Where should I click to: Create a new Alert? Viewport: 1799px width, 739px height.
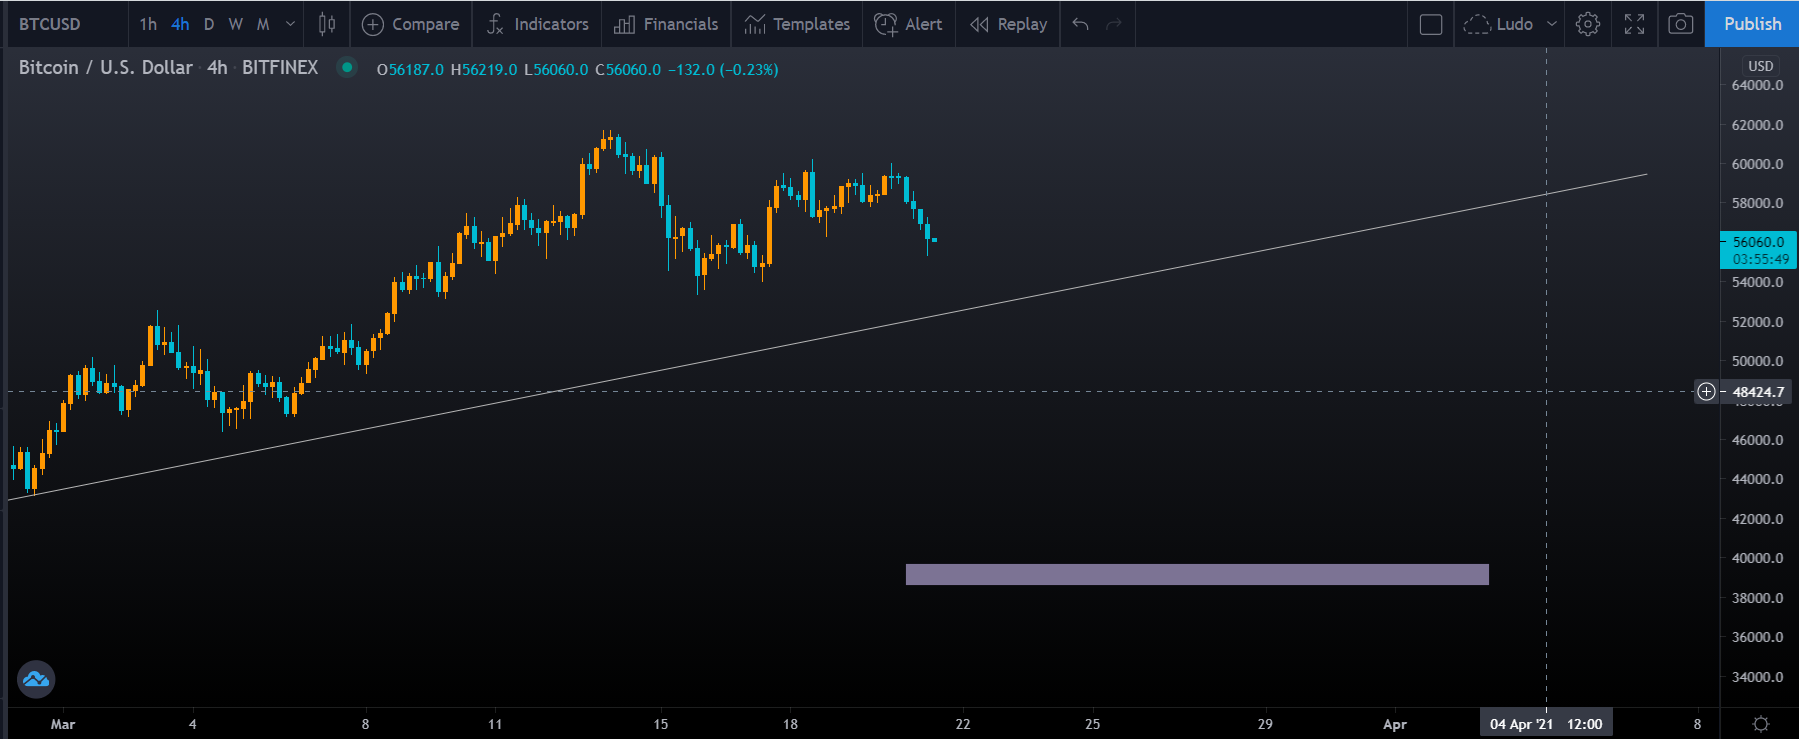coord(909,24)
